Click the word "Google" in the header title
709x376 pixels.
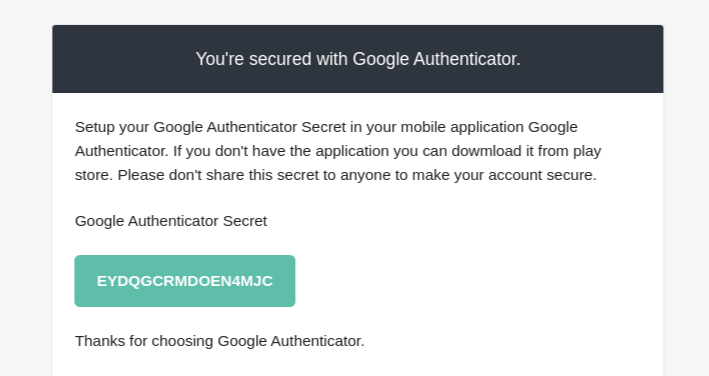click(381, 60)
